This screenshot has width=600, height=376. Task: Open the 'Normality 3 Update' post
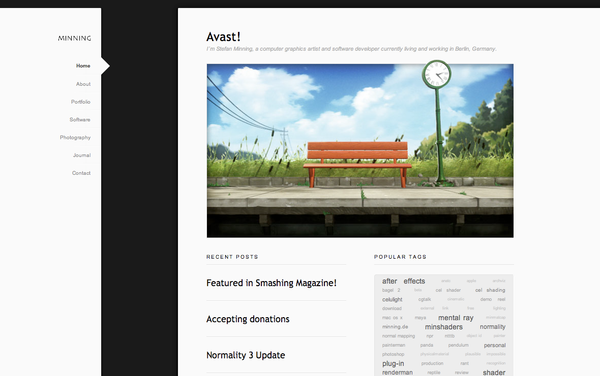tap(245, 355)
